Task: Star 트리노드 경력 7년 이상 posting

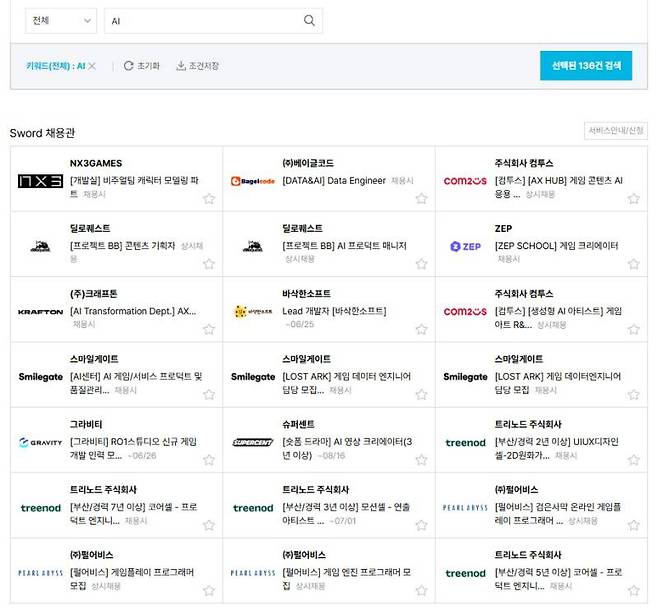Action: click(x=209, y=526)
